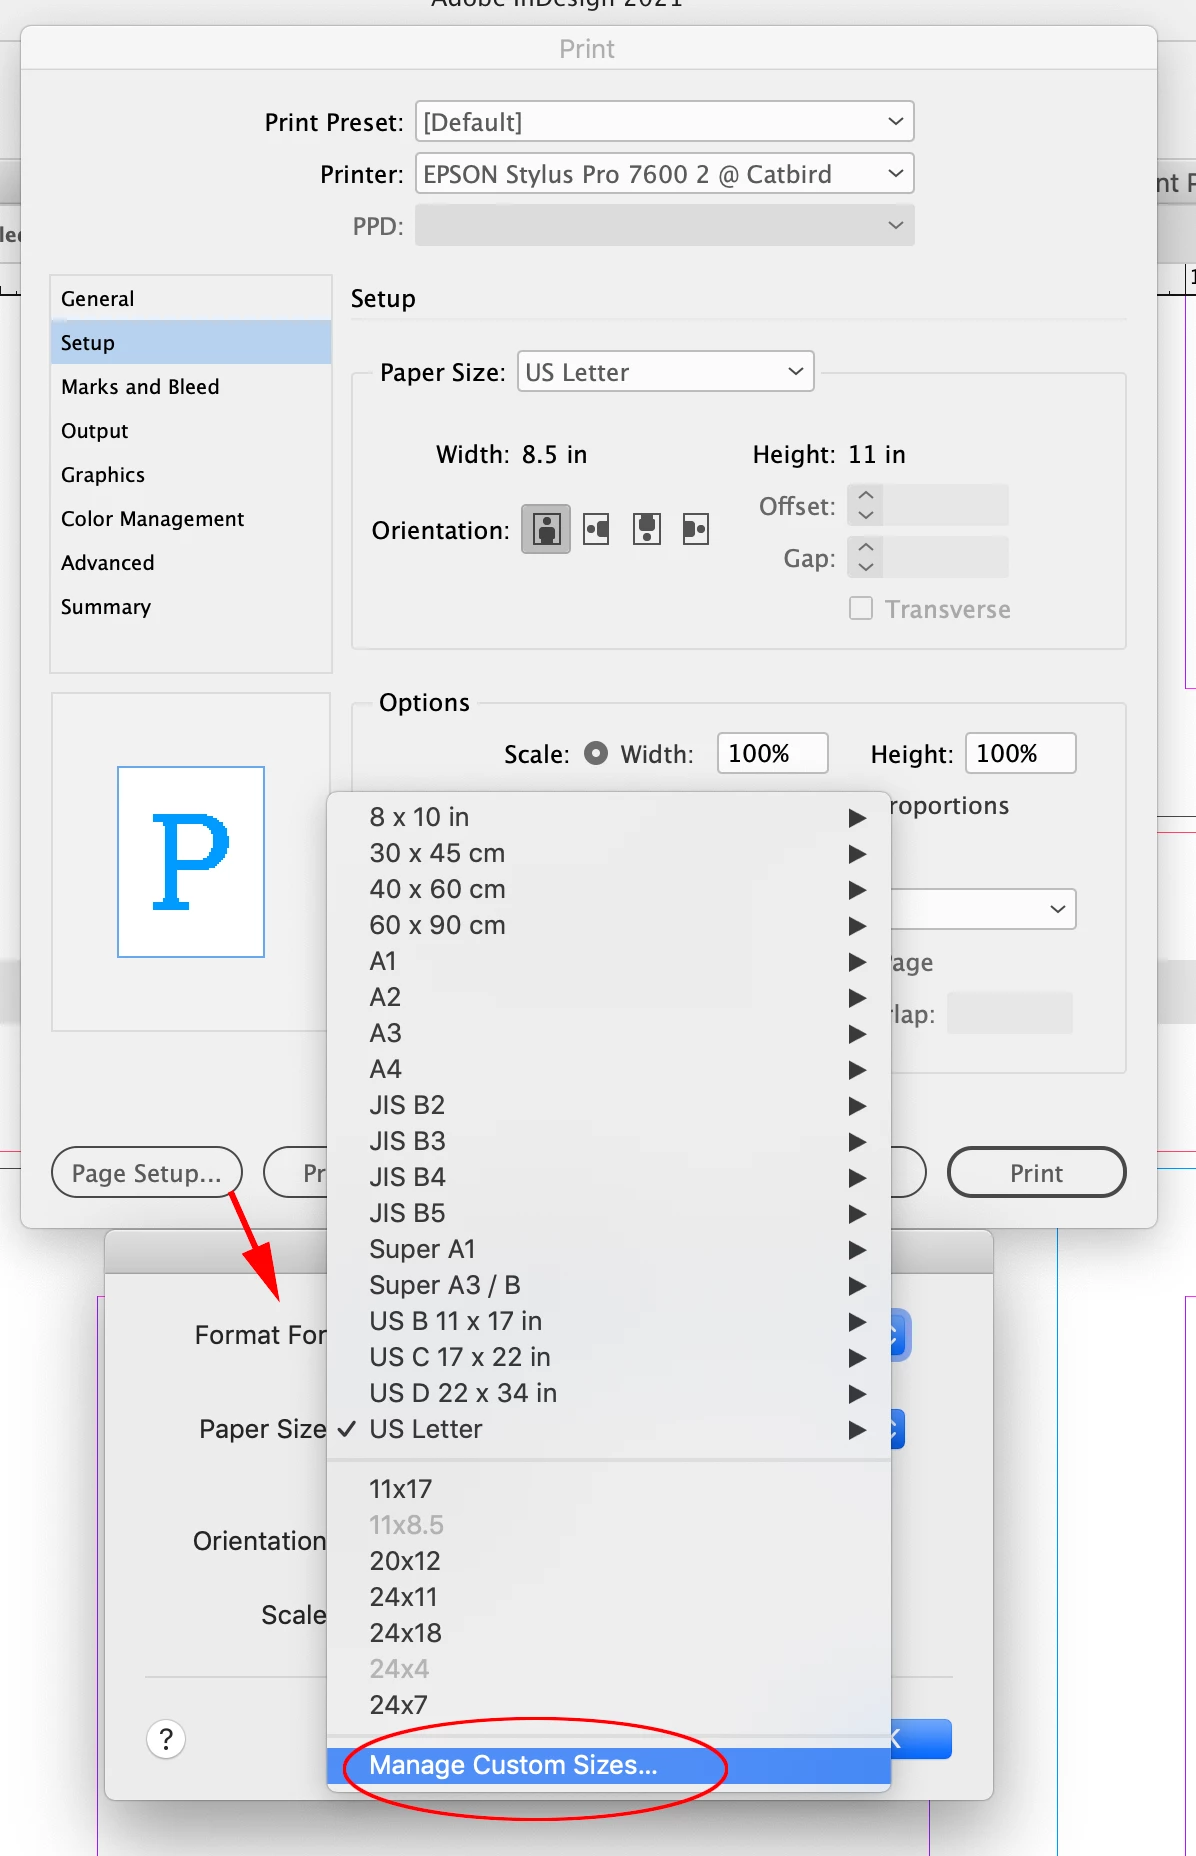Choose JIS B4 paper size
This screenshot has height=1856, width=1196.
point(609,1177)
